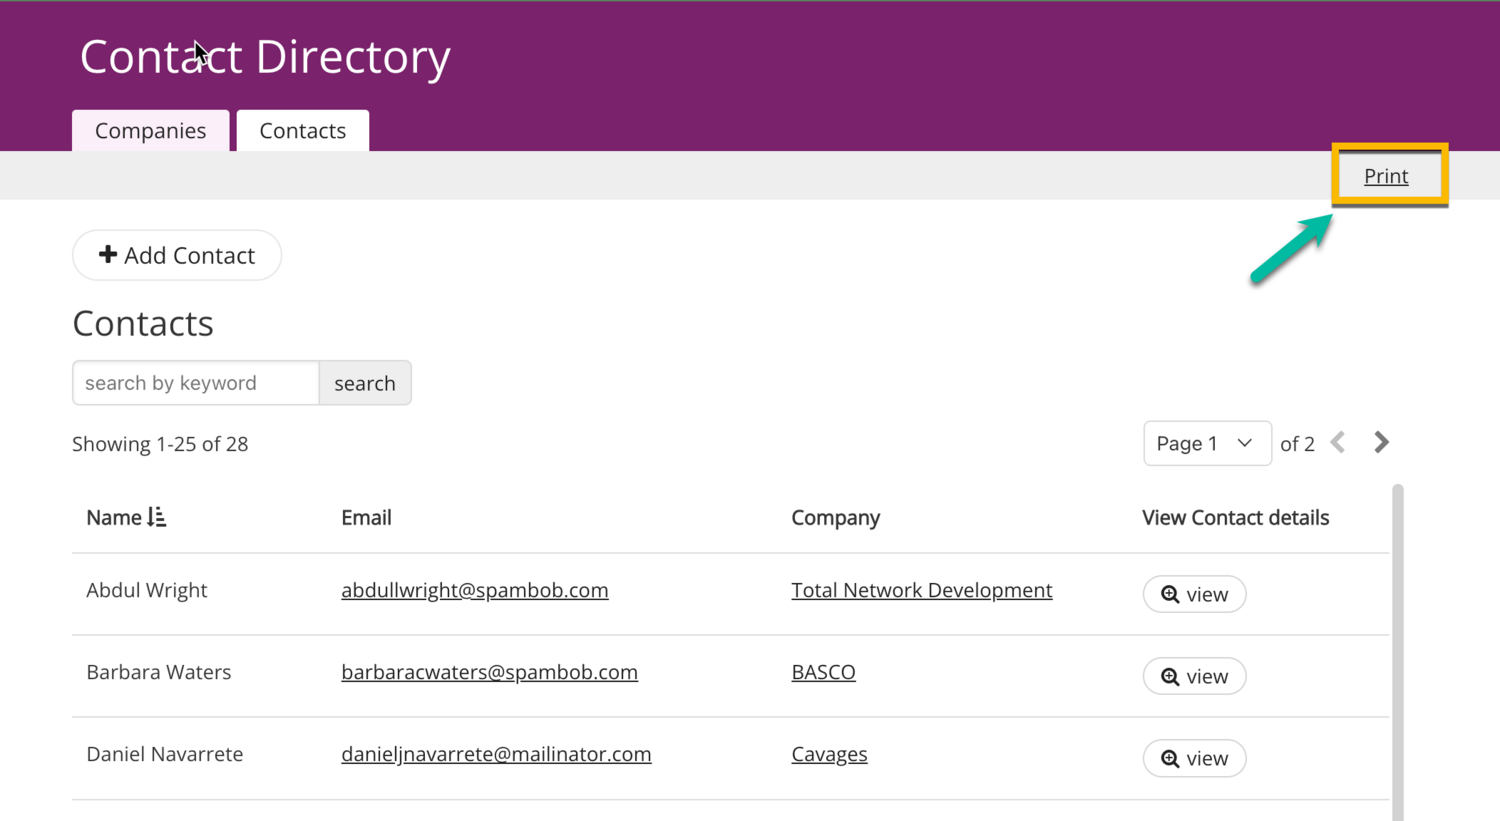This screenshot has width=1500, height=821.
Task: Click the previous page arrow
Action: [x=1338, y=443]
